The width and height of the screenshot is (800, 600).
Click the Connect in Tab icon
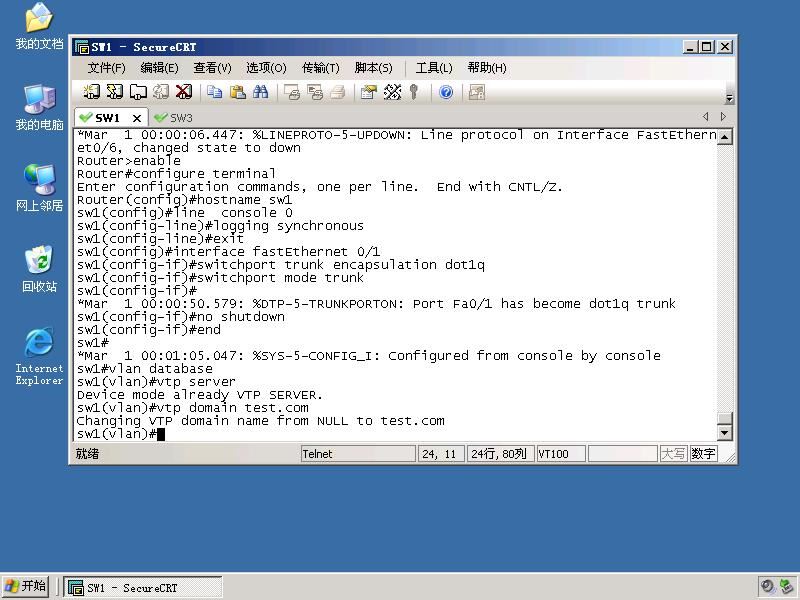pyautogui.click(x=138, y=92)
